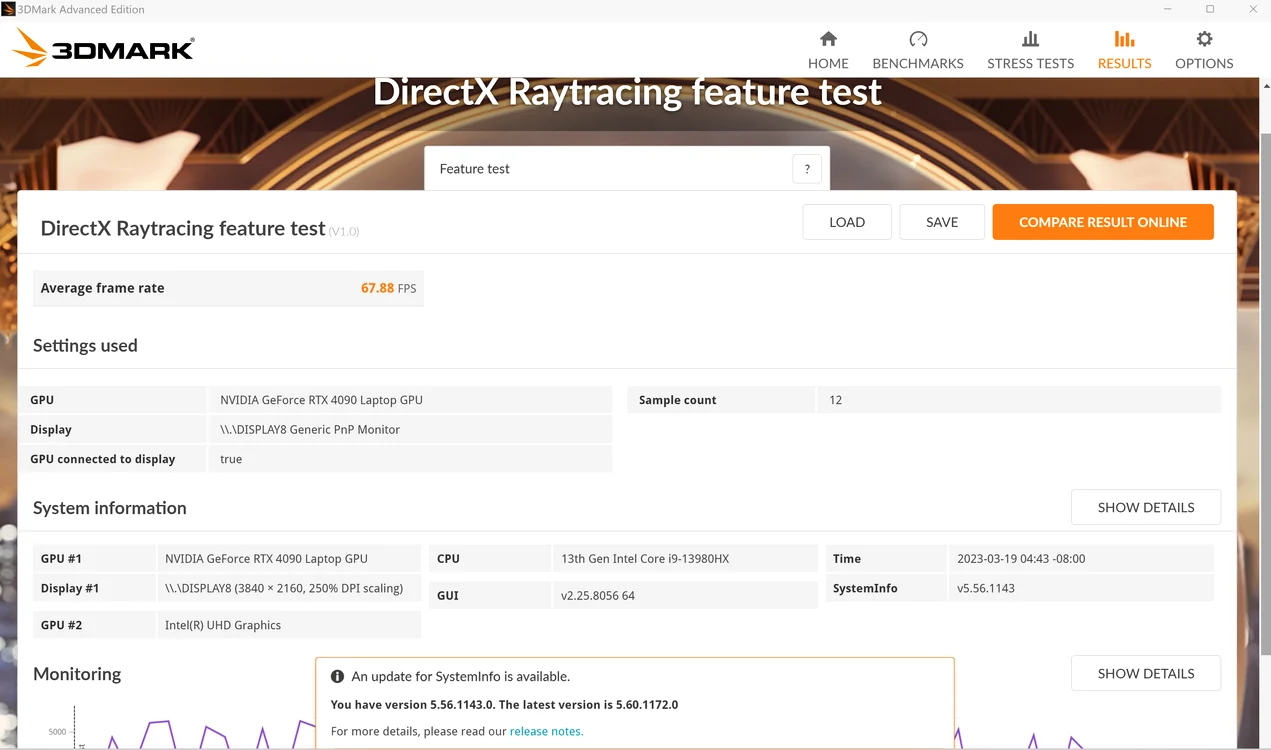Show details for System information

click(x=1146, y=507)
